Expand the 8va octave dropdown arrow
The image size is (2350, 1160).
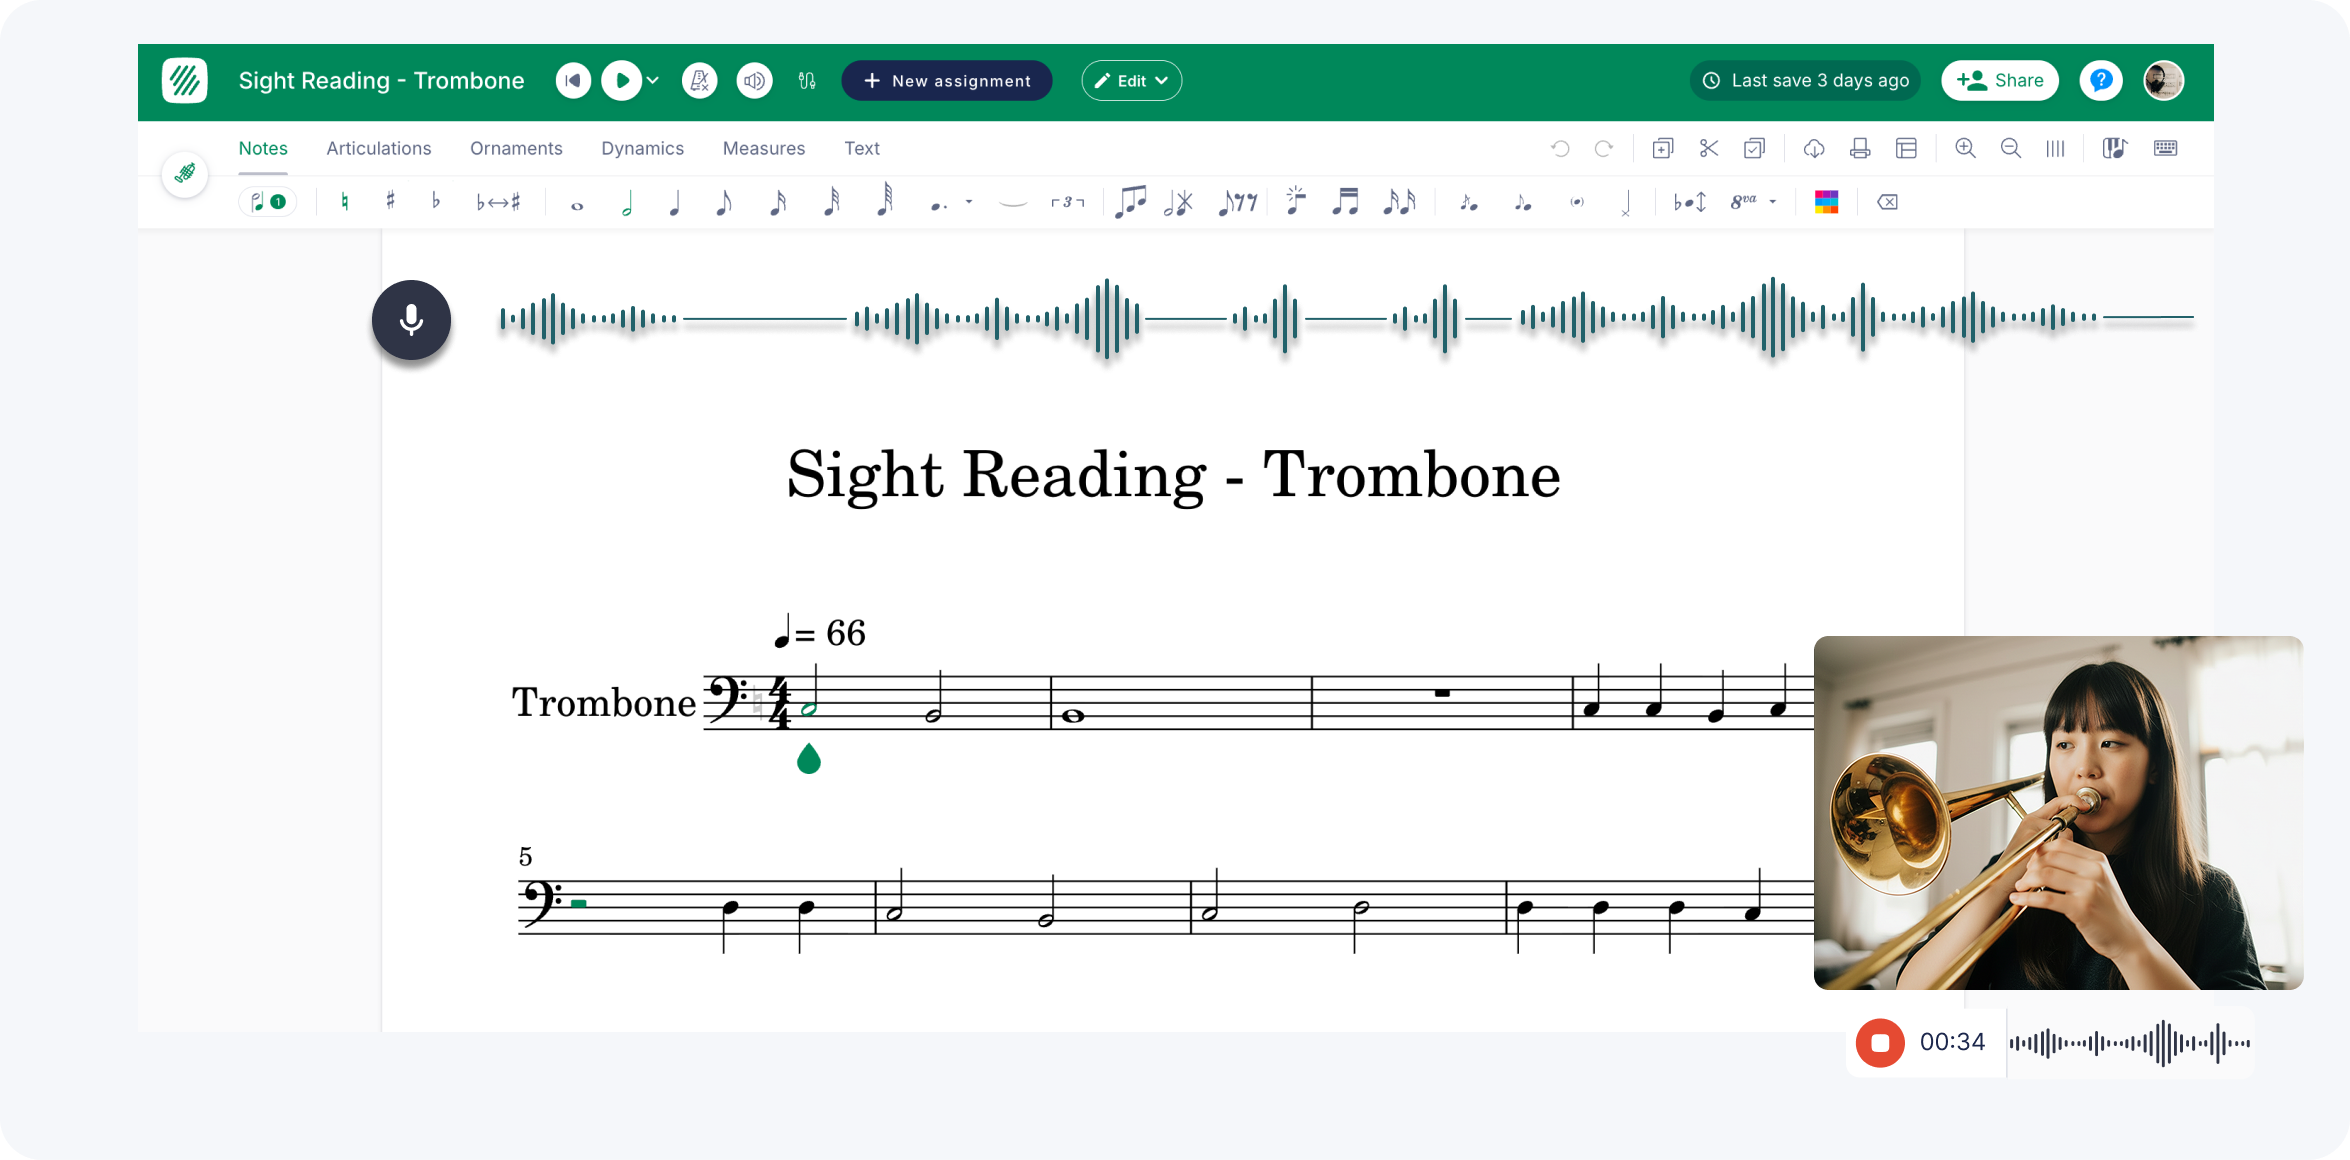click(x=1773, y=202)
